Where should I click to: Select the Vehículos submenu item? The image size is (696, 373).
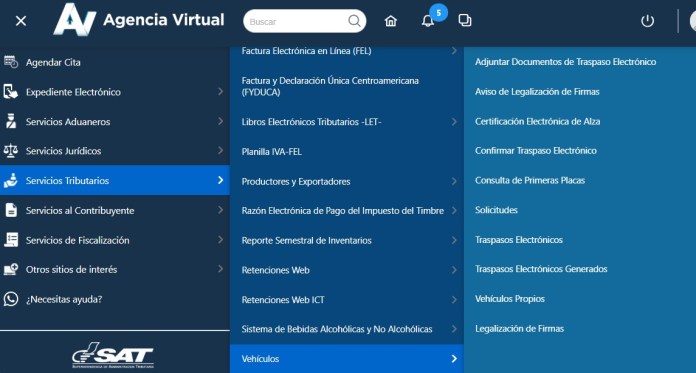point(347,358)
